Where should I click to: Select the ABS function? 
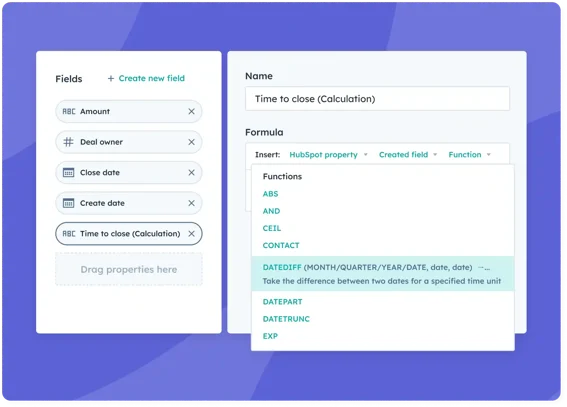tap(270, 194)
